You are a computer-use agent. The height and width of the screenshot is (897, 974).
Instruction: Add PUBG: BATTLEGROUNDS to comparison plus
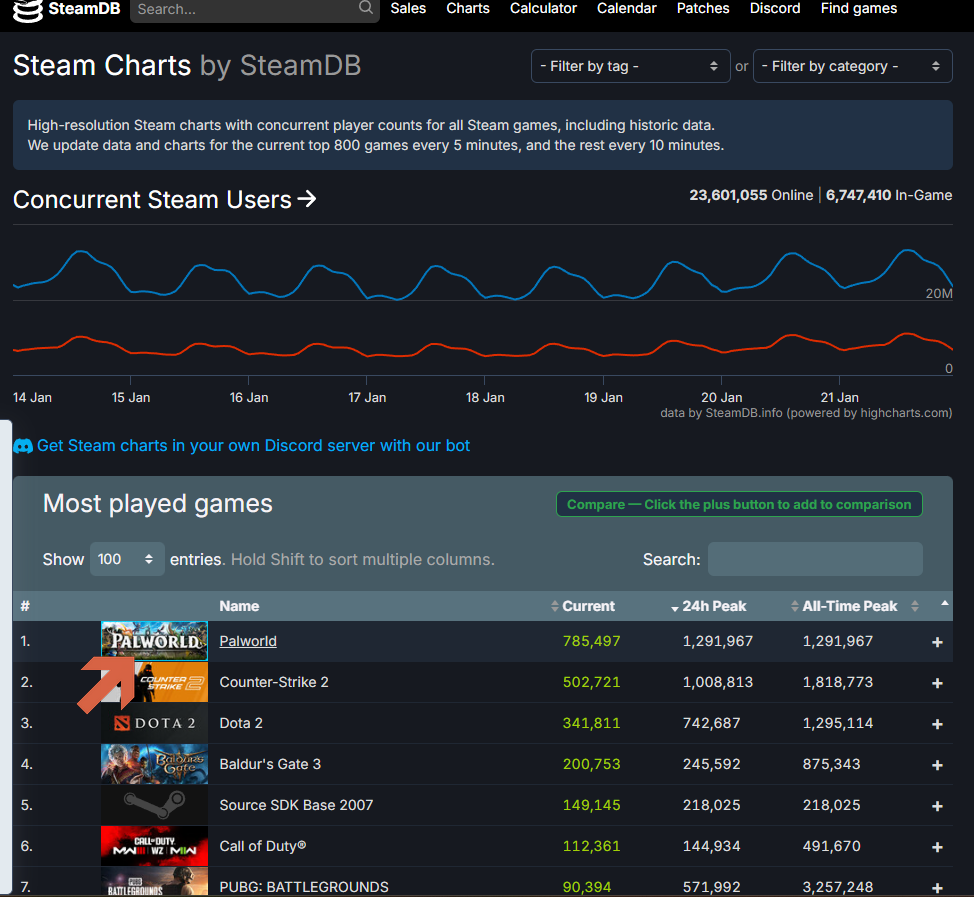click(x=937, y=888)
